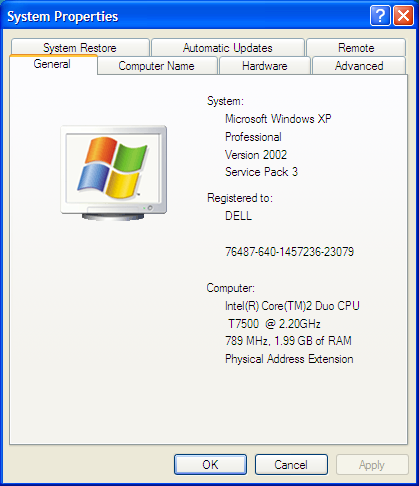Click the Intel Core 2 Duo CPU line
This screenshot has width=419, height=486.
pyautogui.click(x=292, y=306)
